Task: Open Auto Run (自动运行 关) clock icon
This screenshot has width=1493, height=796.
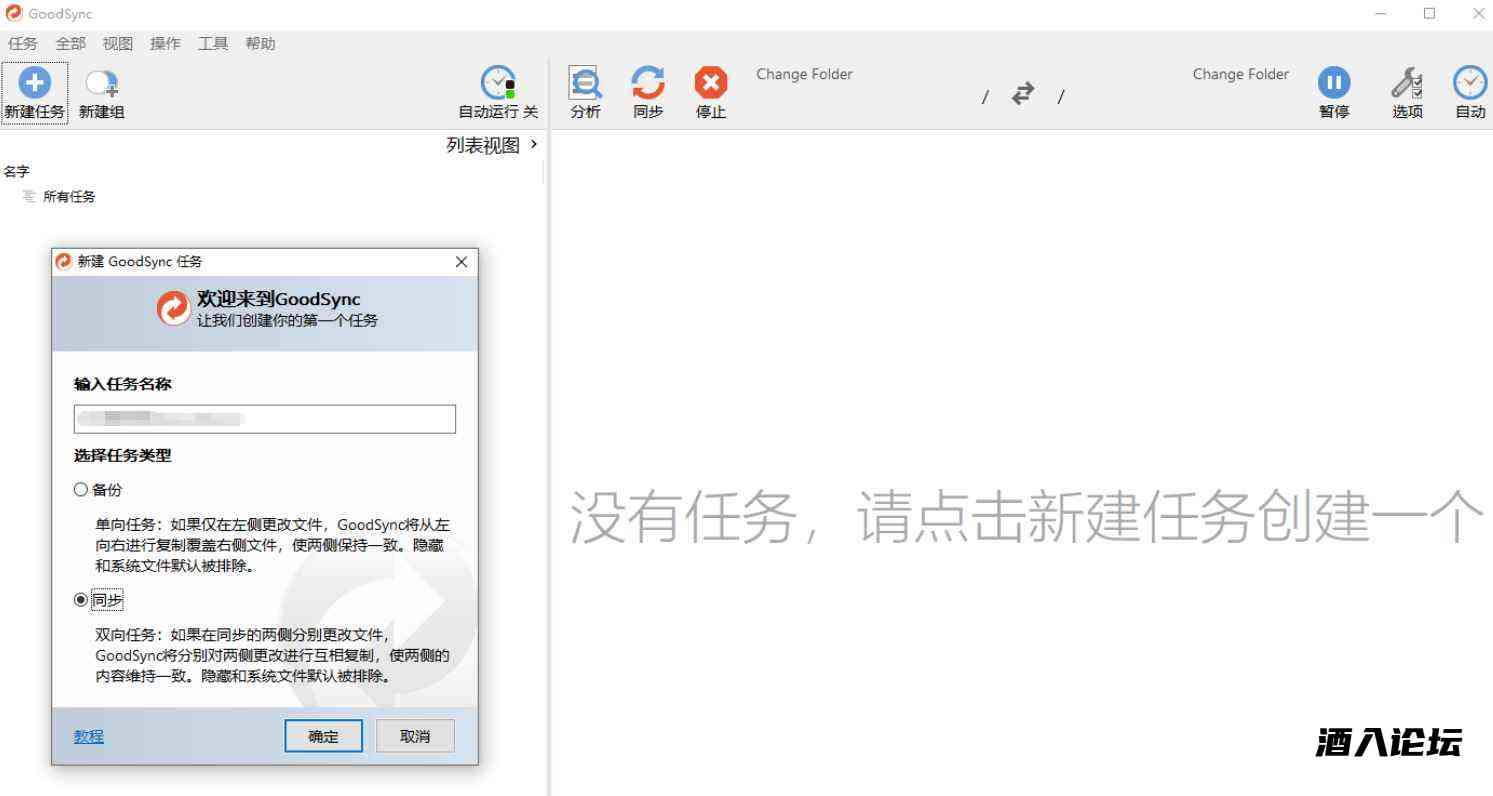Action: click(498, 83)
